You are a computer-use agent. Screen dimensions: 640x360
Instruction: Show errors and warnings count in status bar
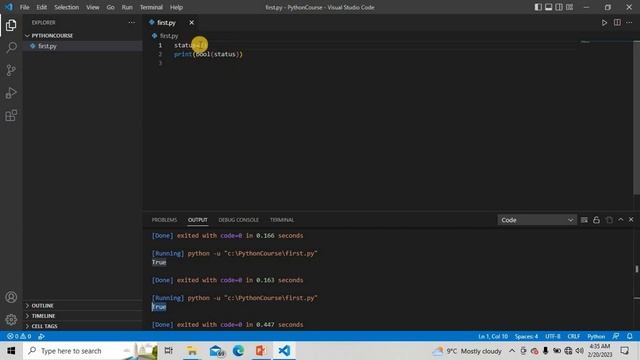pos(19,336)
